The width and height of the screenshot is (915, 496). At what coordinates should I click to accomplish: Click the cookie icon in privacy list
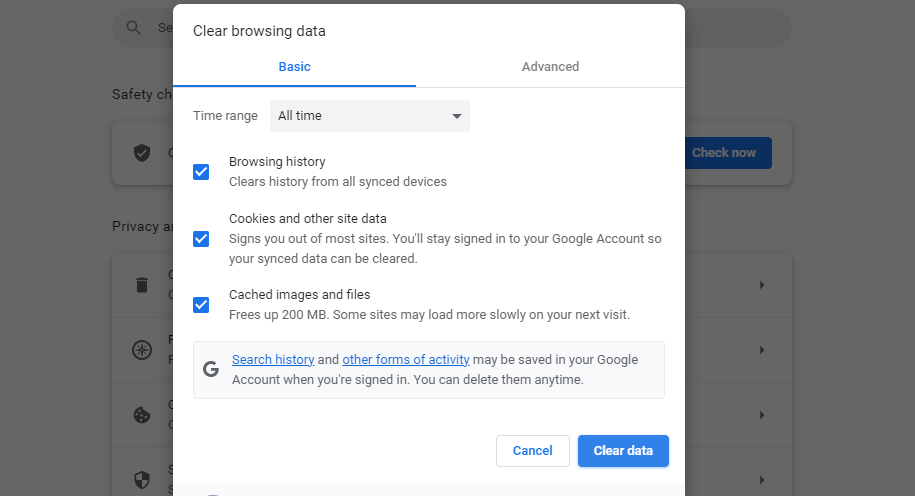click(x=142, y=415)
